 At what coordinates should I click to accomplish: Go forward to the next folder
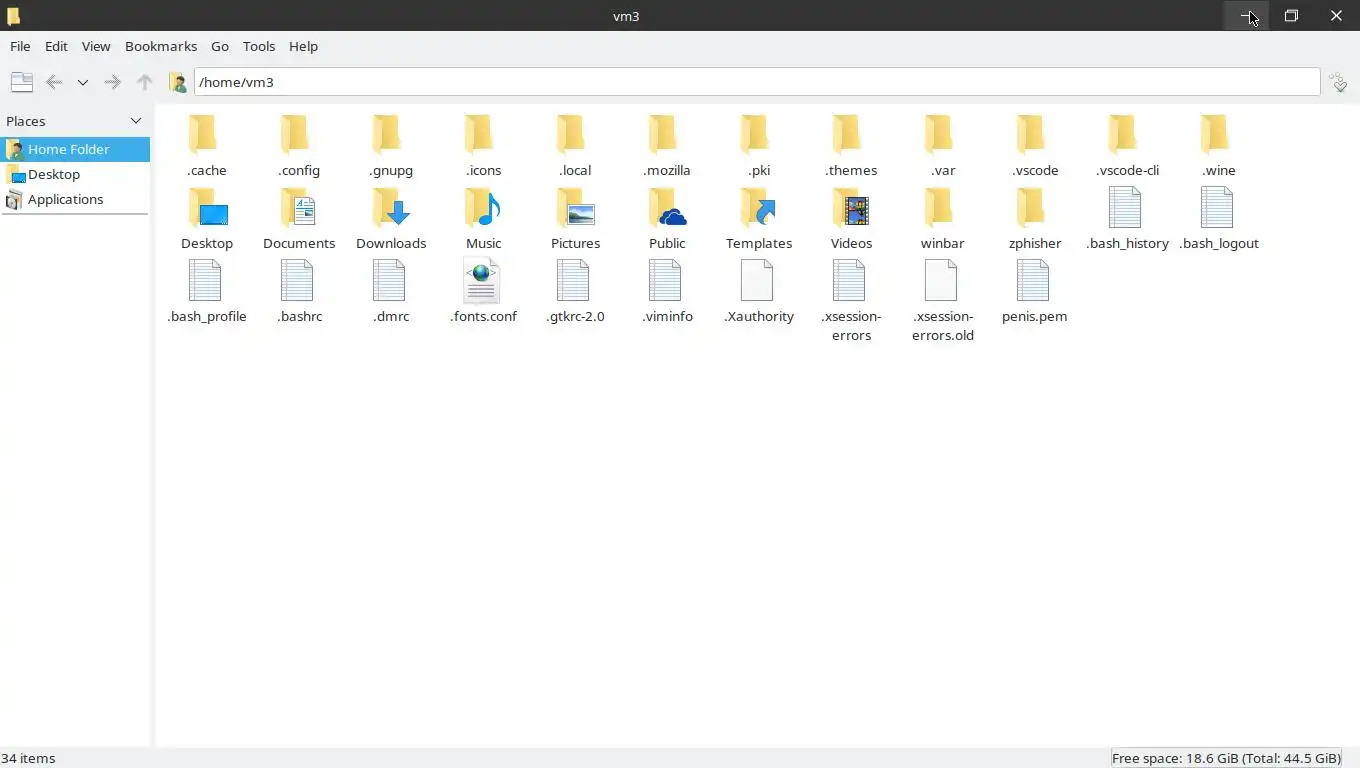tap(113, 82)
